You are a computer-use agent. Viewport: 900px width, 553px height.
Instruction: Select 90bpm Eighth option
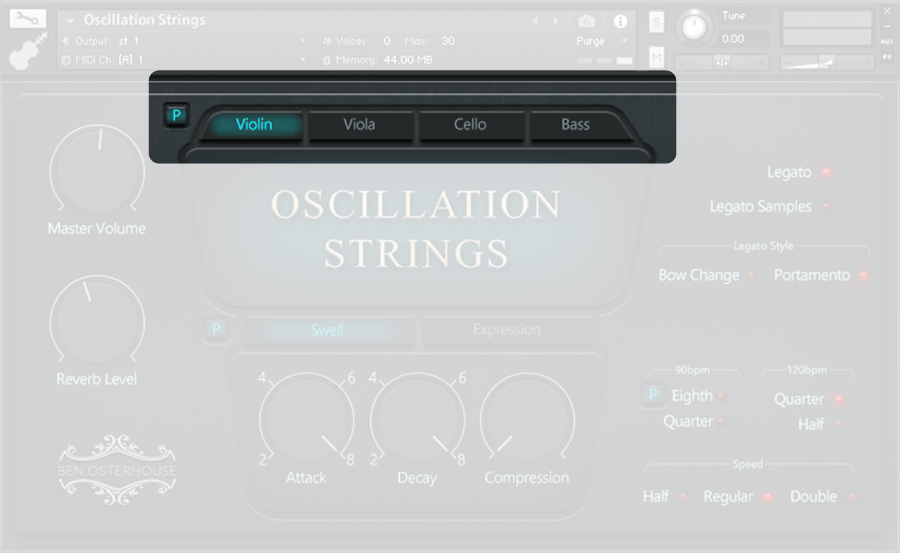(721, 396)
